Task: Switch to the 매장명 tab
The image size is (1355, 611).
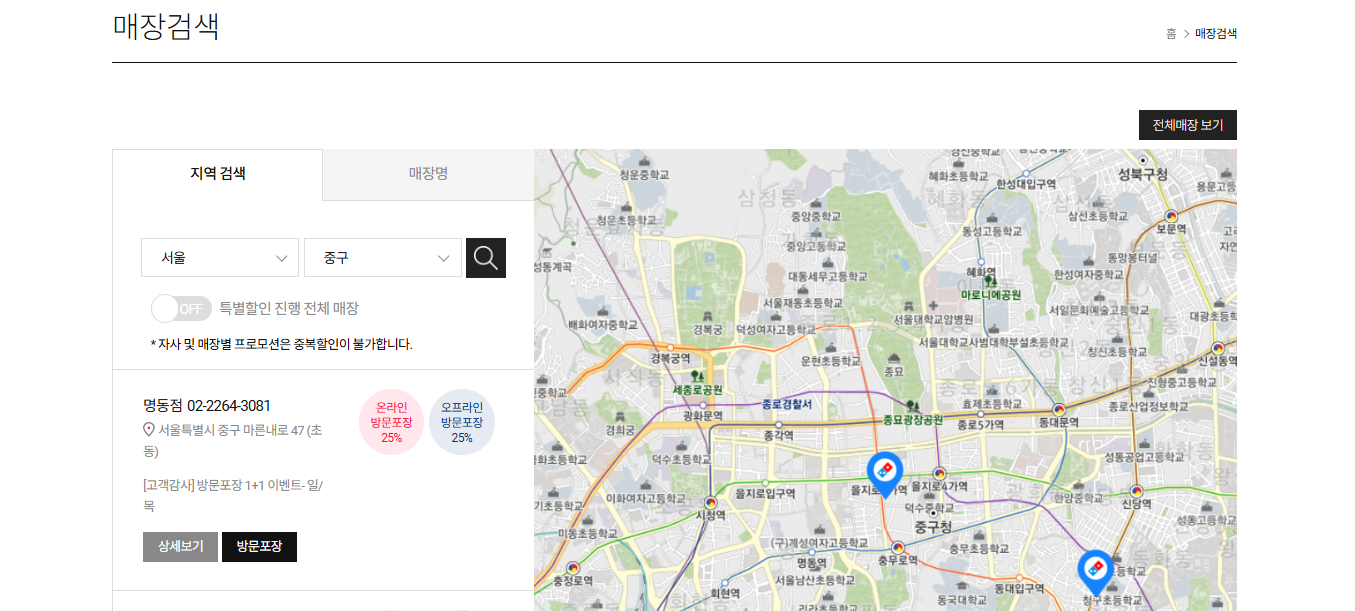Action: [428, 174]
